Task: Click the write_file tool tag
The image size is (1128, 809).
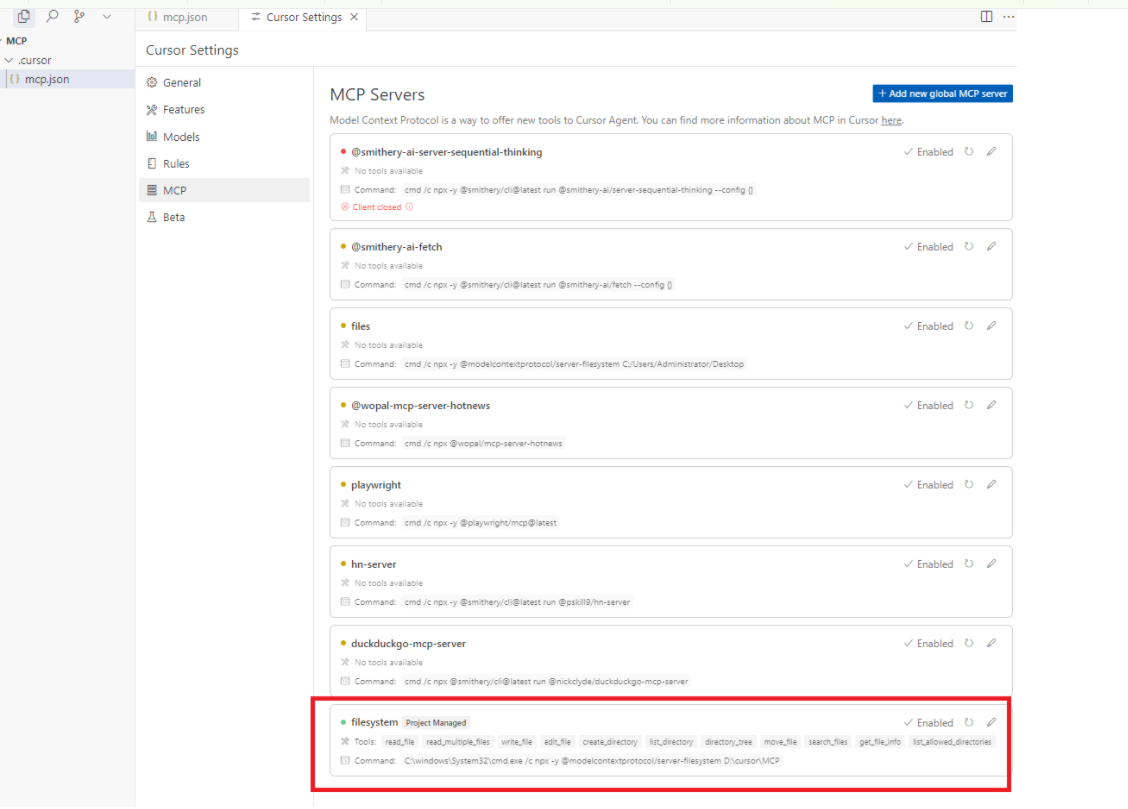Action: pos(517,742)
